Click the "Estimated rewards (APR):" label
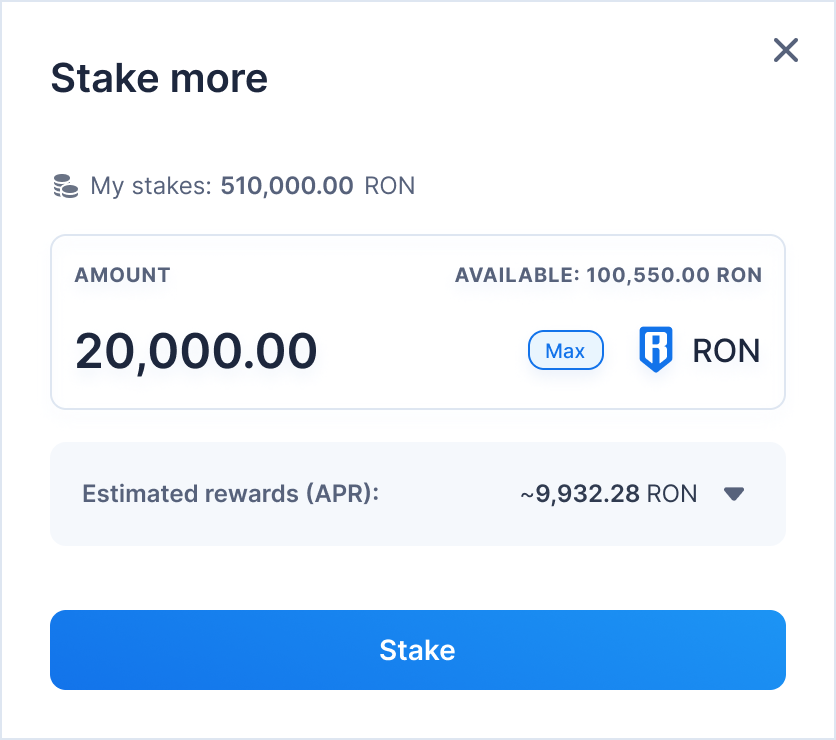This screenshot has width=836, height=740. 231,493
